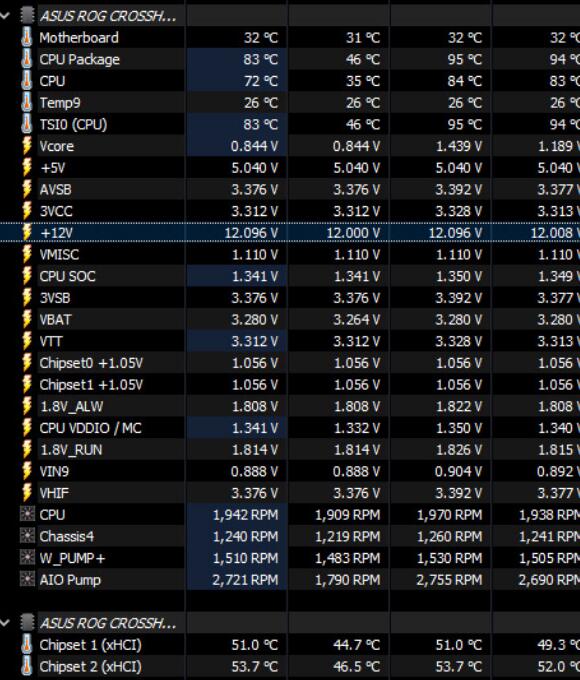Screen dimensions: 580x680
Task: Click the fan icon for AIO Pump
Action: [27, 579]
